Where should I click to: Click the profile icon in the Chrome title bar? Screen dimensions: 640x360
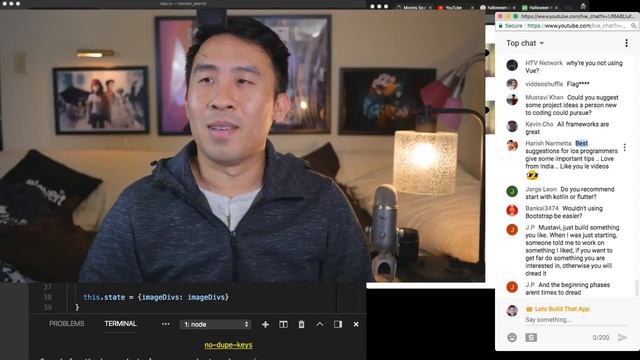[x=583, y=6]
